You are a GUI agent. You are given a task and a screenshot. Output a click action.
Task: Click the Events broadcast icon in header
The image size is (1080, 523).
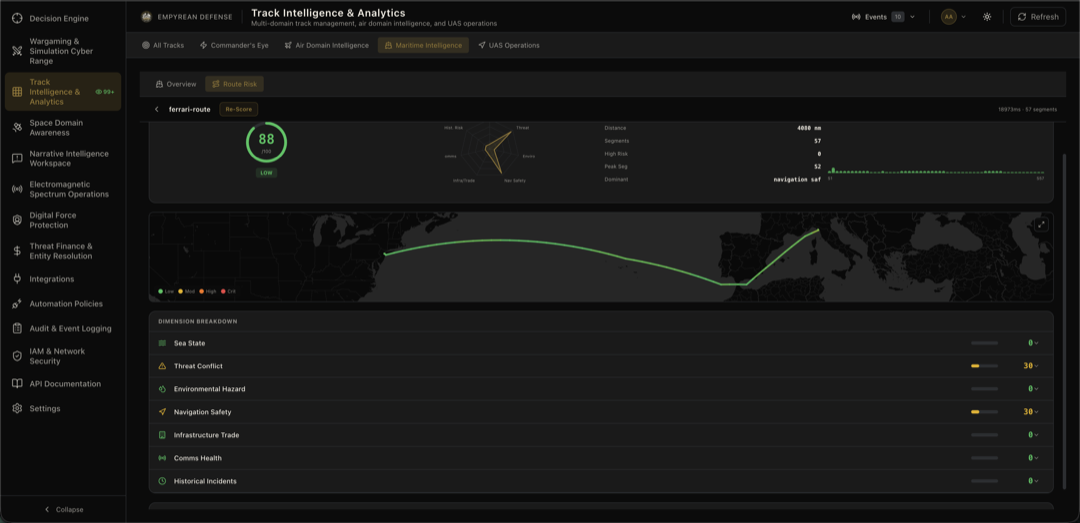[856, 17]
